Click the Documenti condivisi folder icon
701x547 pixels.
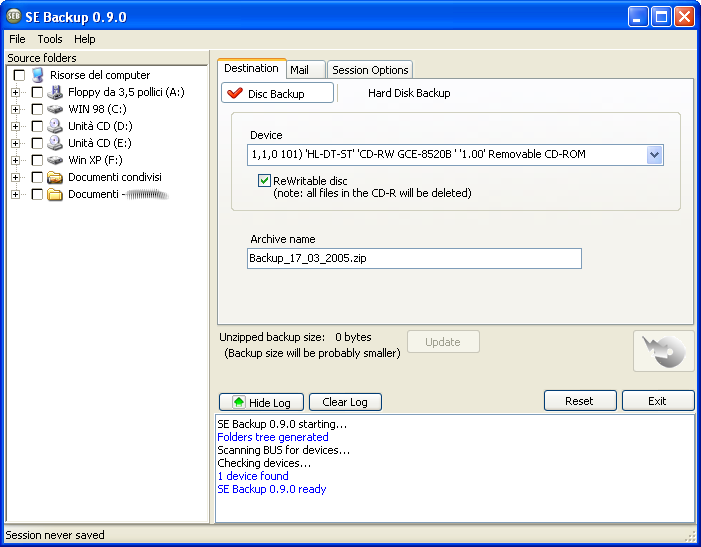tap(55, 177)
